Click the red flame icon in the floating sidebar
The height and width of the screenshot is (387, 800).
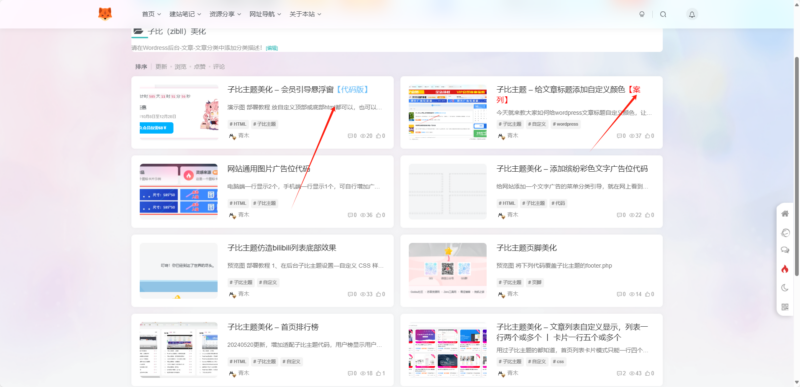click(785, 269)
